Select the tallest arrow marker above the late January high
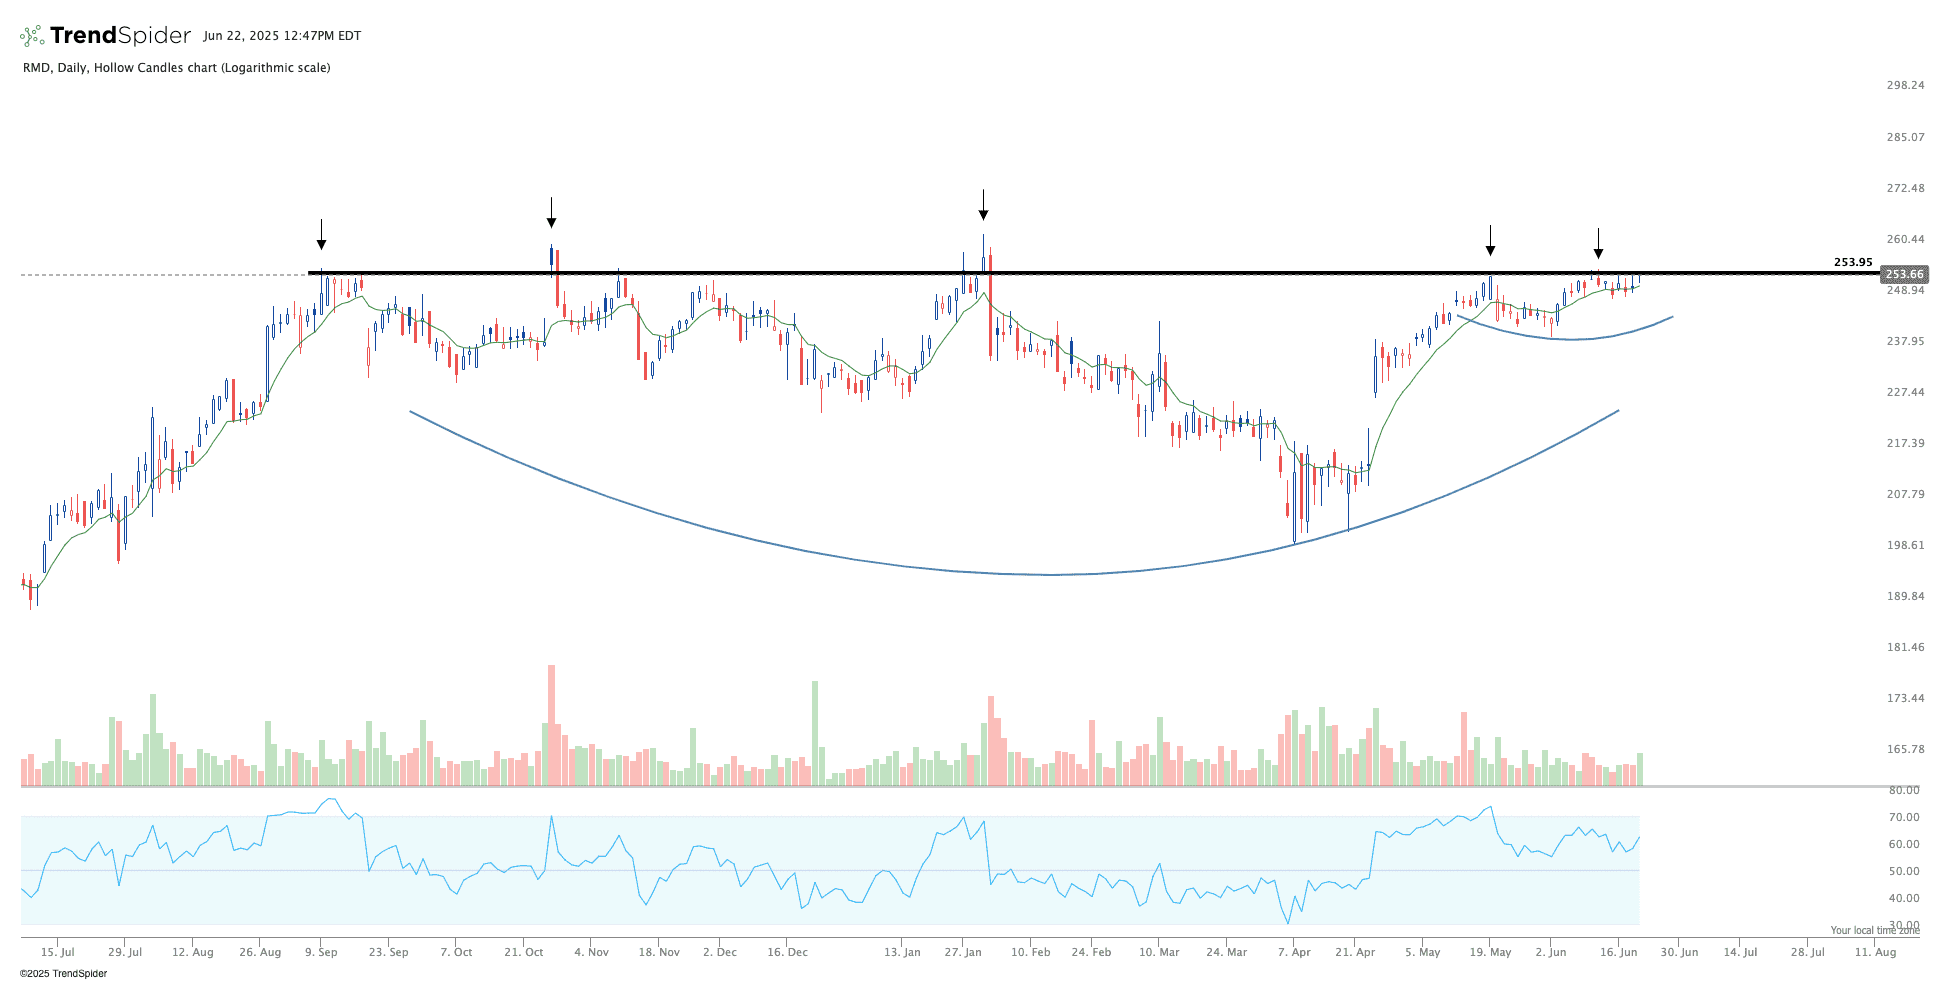The width and height of the screenshot is (1950, 983). click(x=983, y=205)
